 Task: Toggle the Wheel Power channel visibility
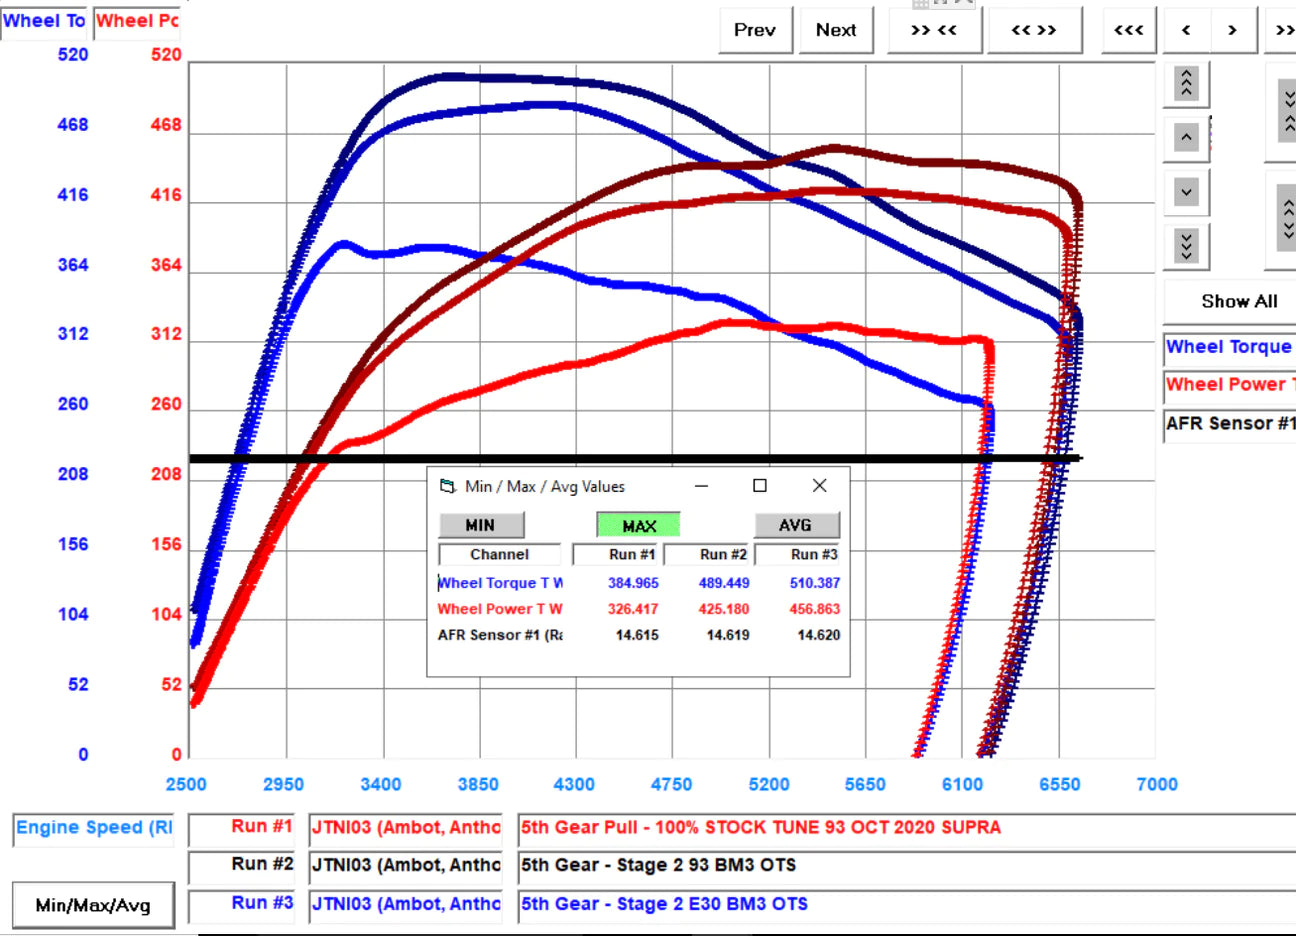[1228, 385]
